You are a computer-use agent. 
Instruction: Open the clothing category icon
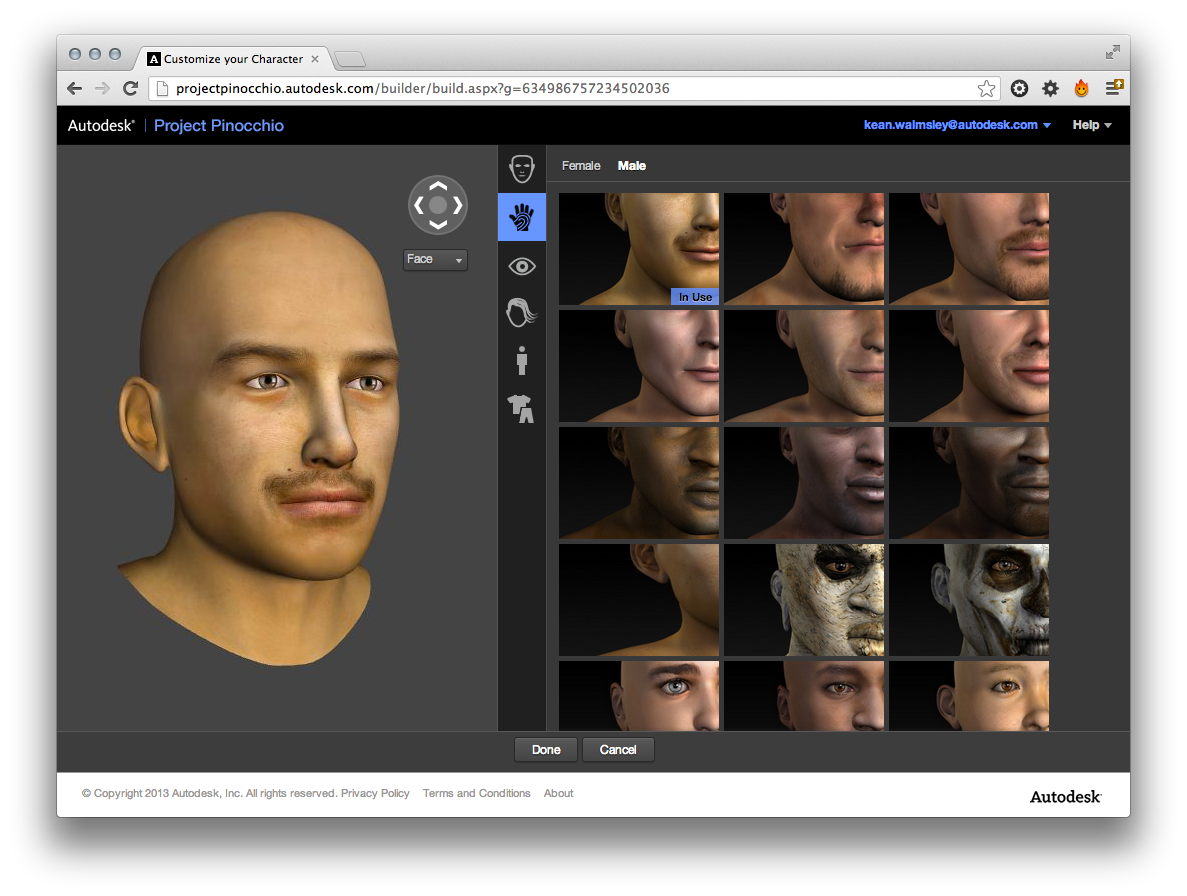click(x=521, y=407)
